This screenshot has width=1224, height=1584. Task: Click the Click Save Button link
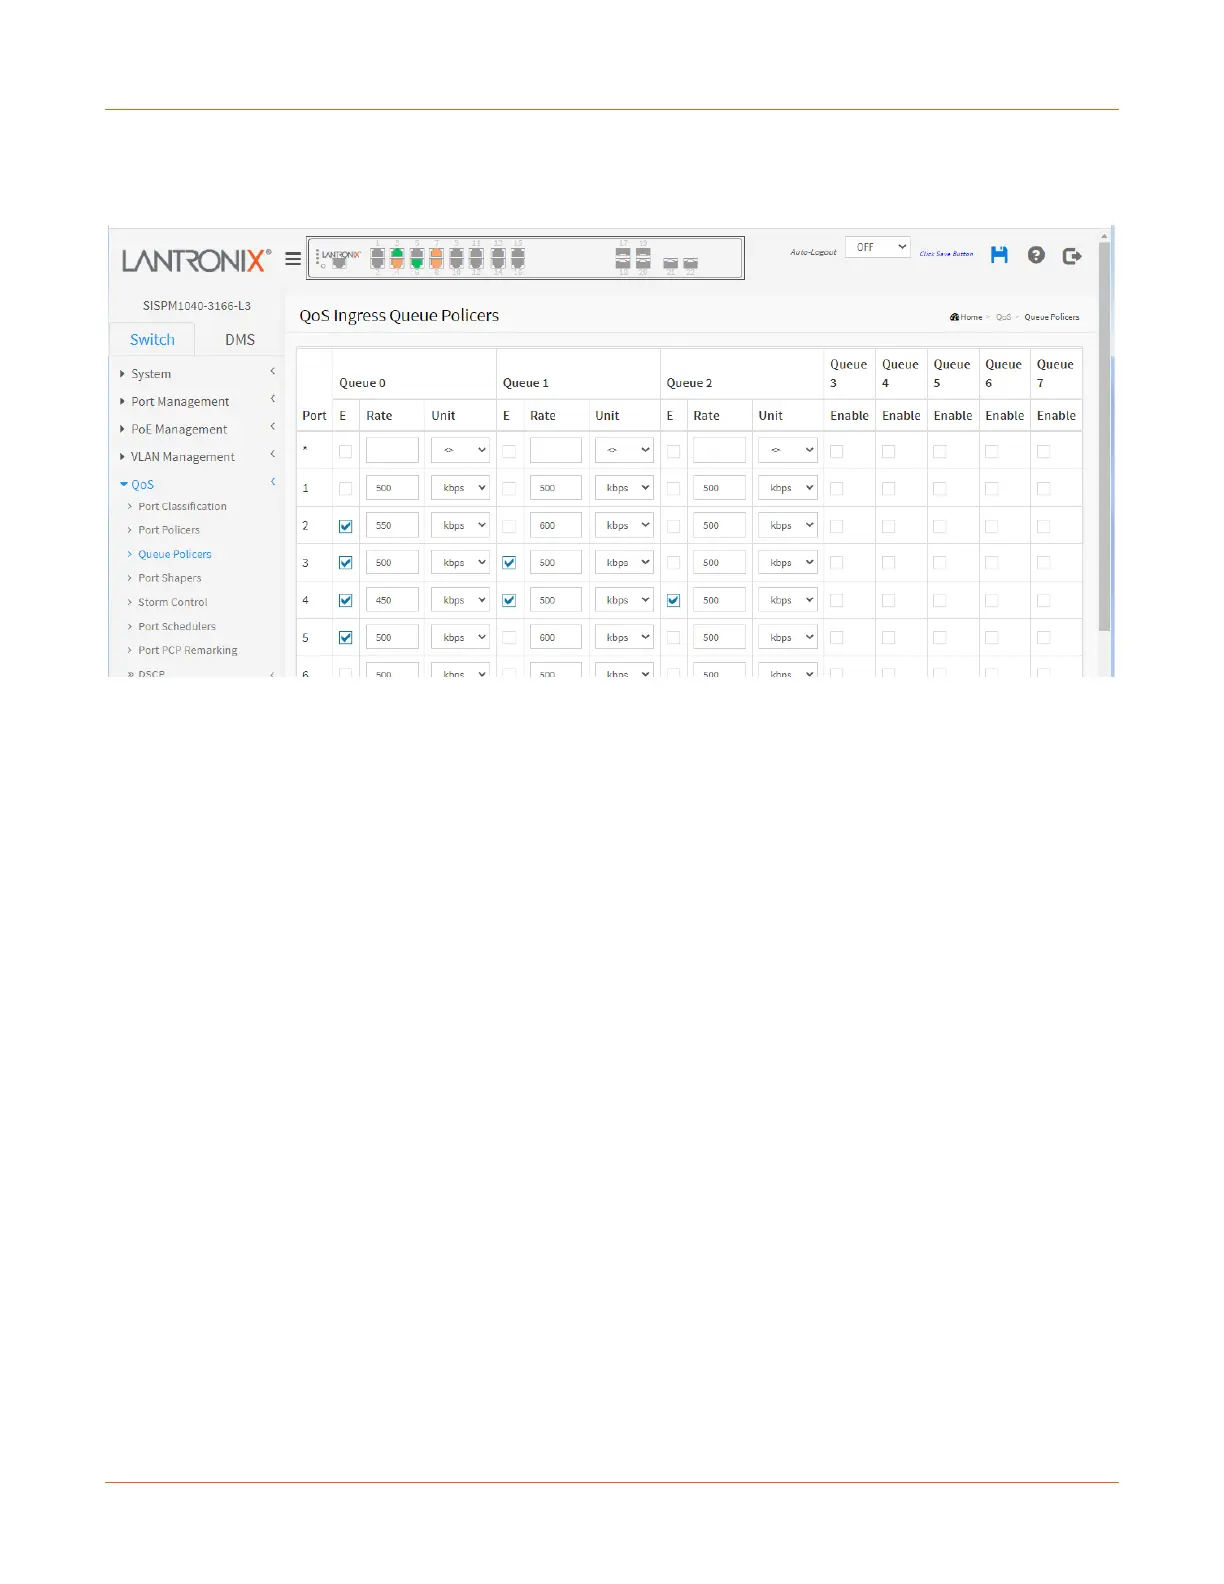[946, 254]
